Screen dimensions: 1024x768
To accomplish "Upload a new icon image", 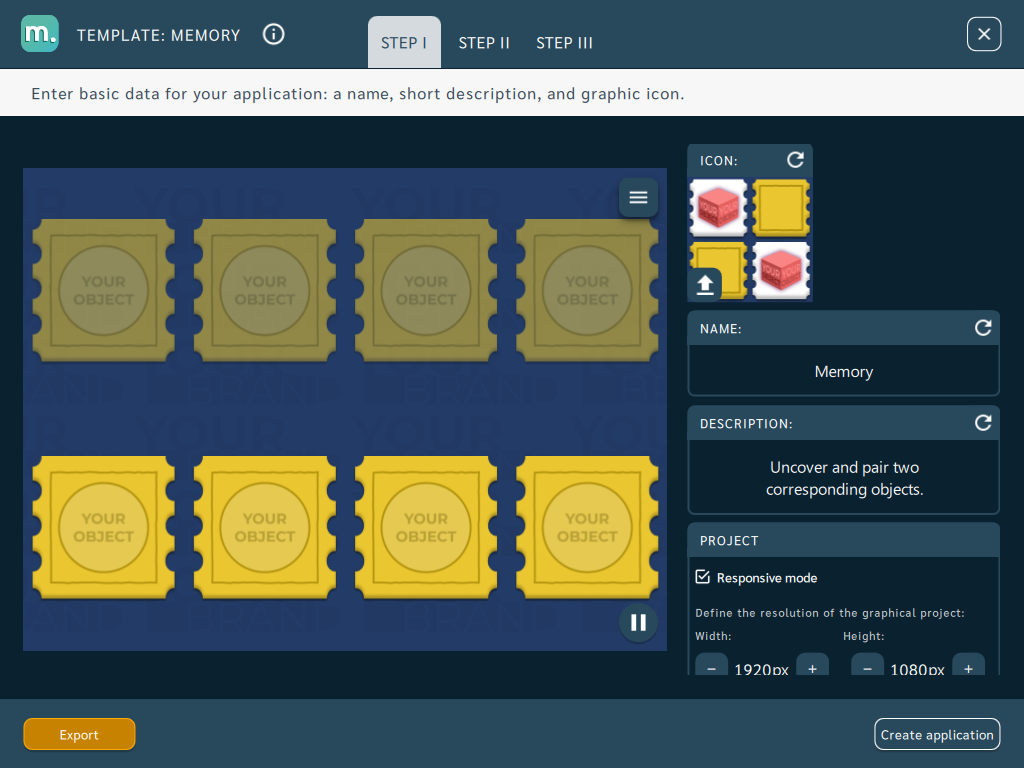I will pyautogui.click(x=705, y=285).
